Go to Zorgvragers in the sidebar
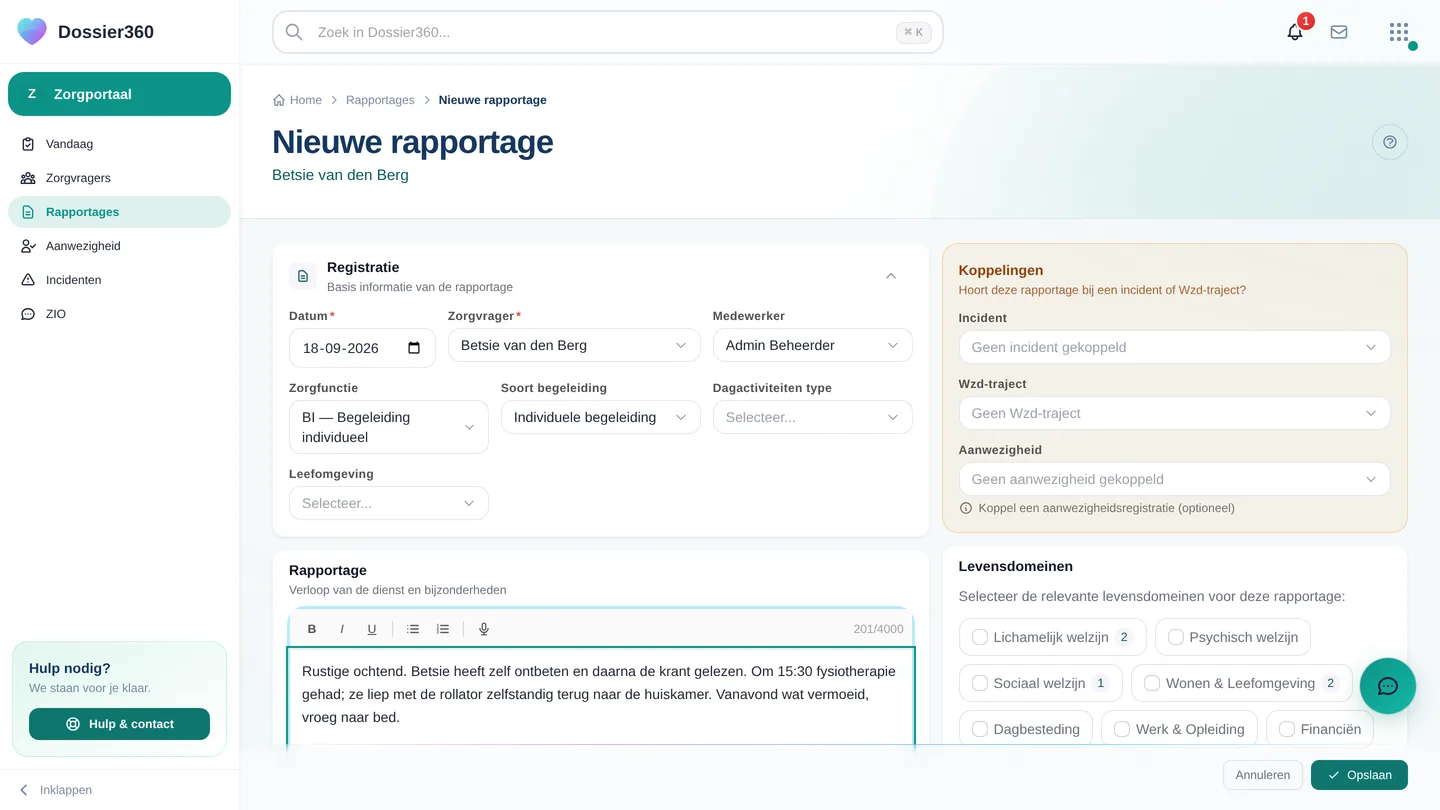Screen dimensions: 1440x810 pos(119,178)
